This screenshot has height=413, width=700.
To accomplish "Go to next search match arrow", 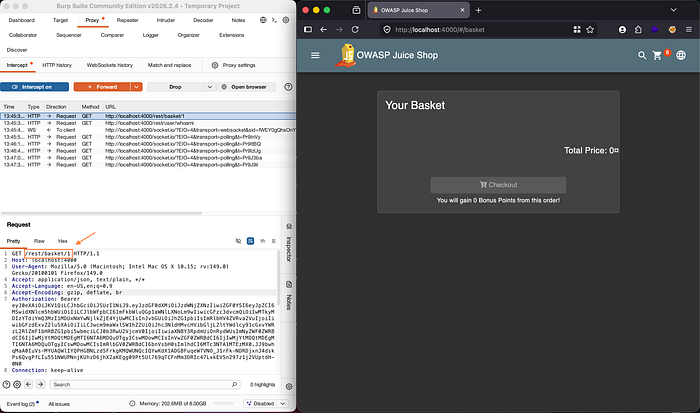I will click(40, 384).
